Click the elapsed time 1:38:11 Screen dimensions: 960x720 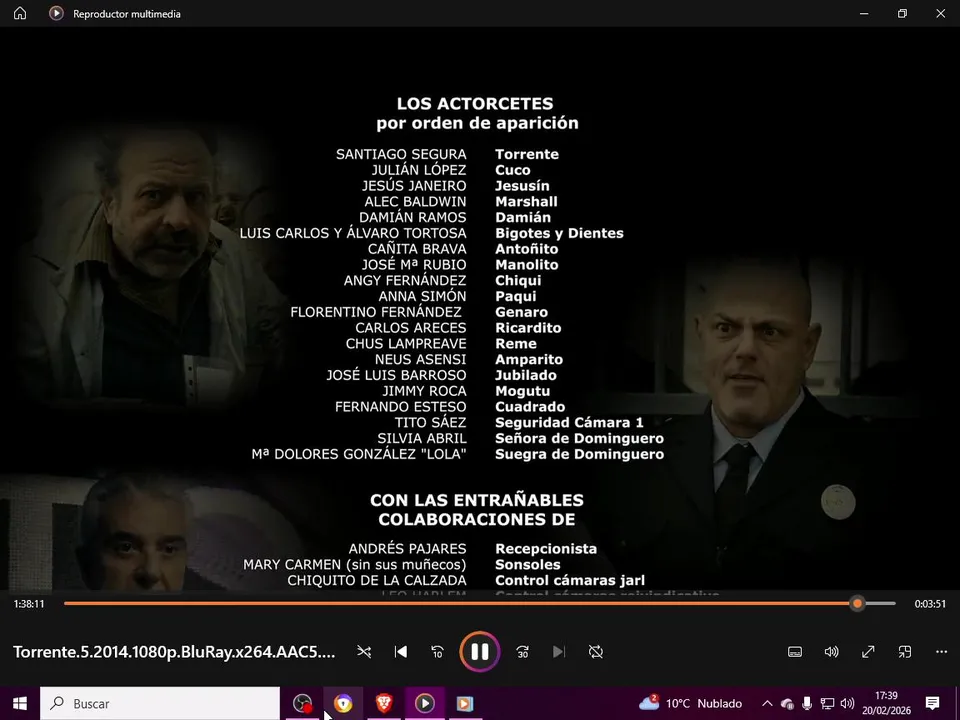click(x=29, y=604)
